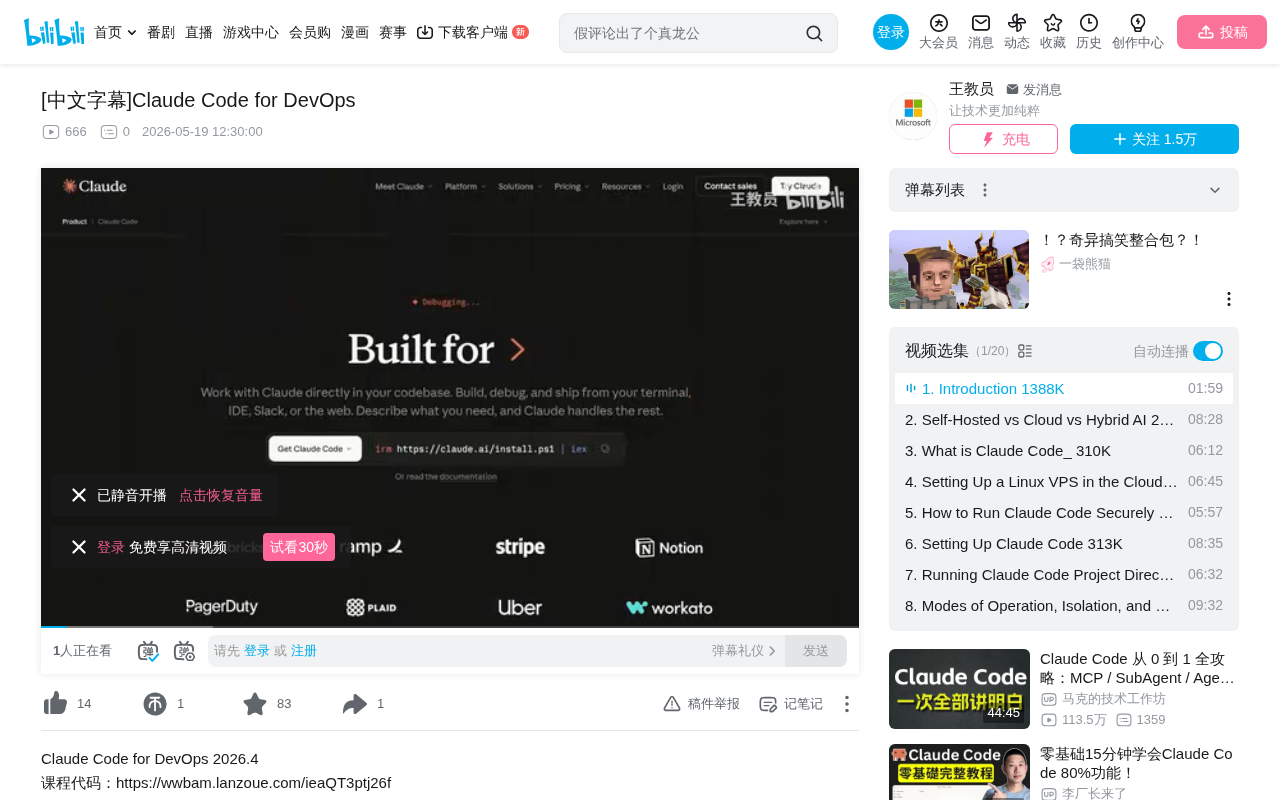The height and width of the screenshot is (800, 1280).
Task: Play episode 8. Modes of Operation
Action: pyautogui.click(x=1064, y=605)
